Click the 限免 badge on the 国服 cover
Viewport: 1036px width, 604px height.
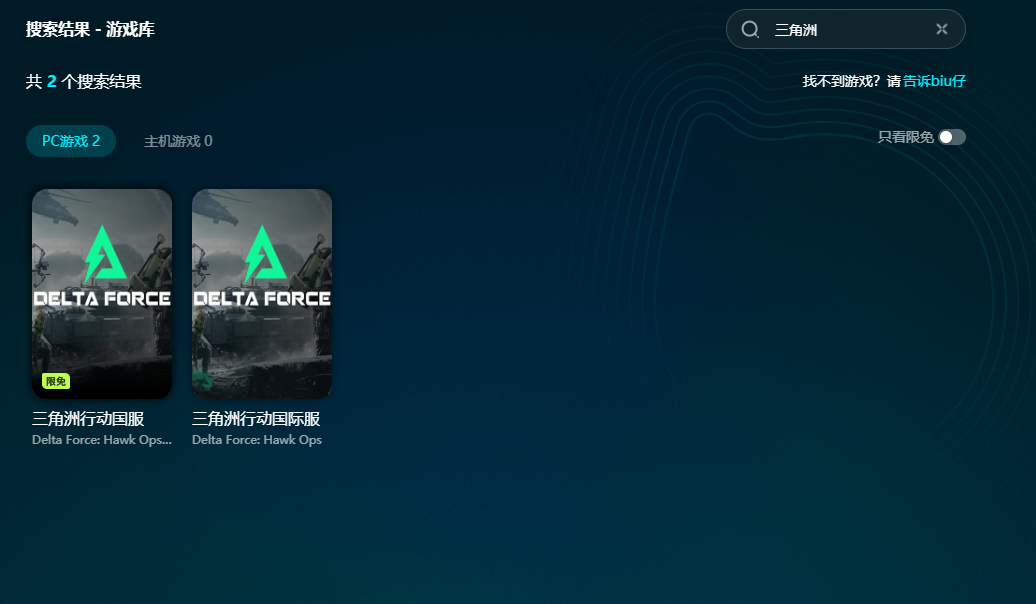[x=56, y=381]
